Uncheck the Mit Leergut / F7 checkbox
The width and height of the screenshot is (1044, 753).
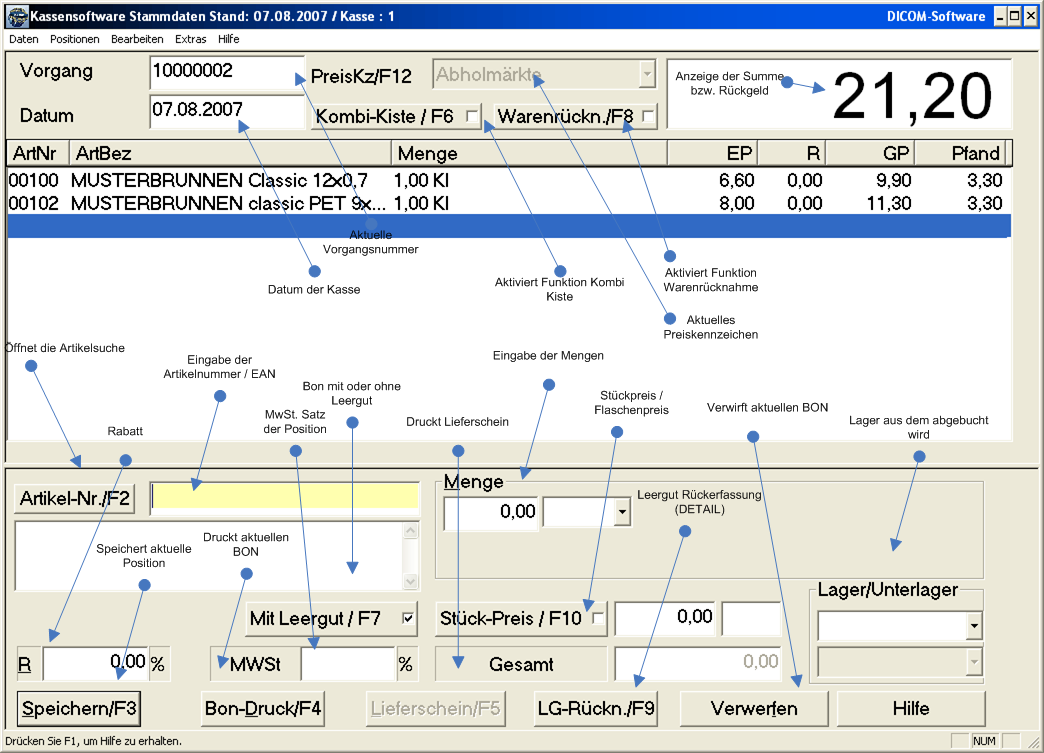[407, 619]
